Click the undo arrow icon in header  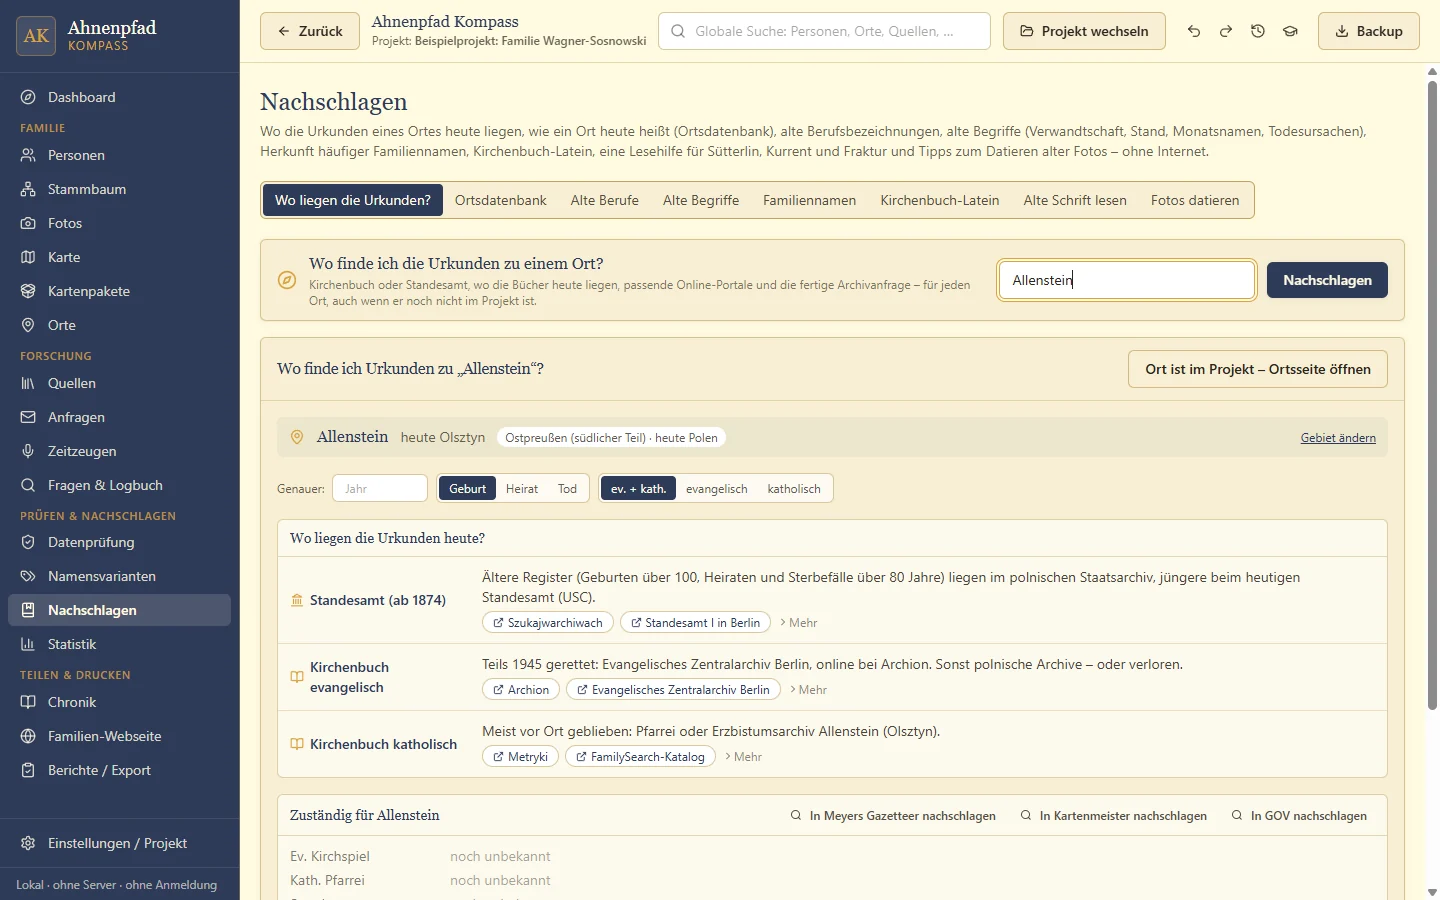1194,31
